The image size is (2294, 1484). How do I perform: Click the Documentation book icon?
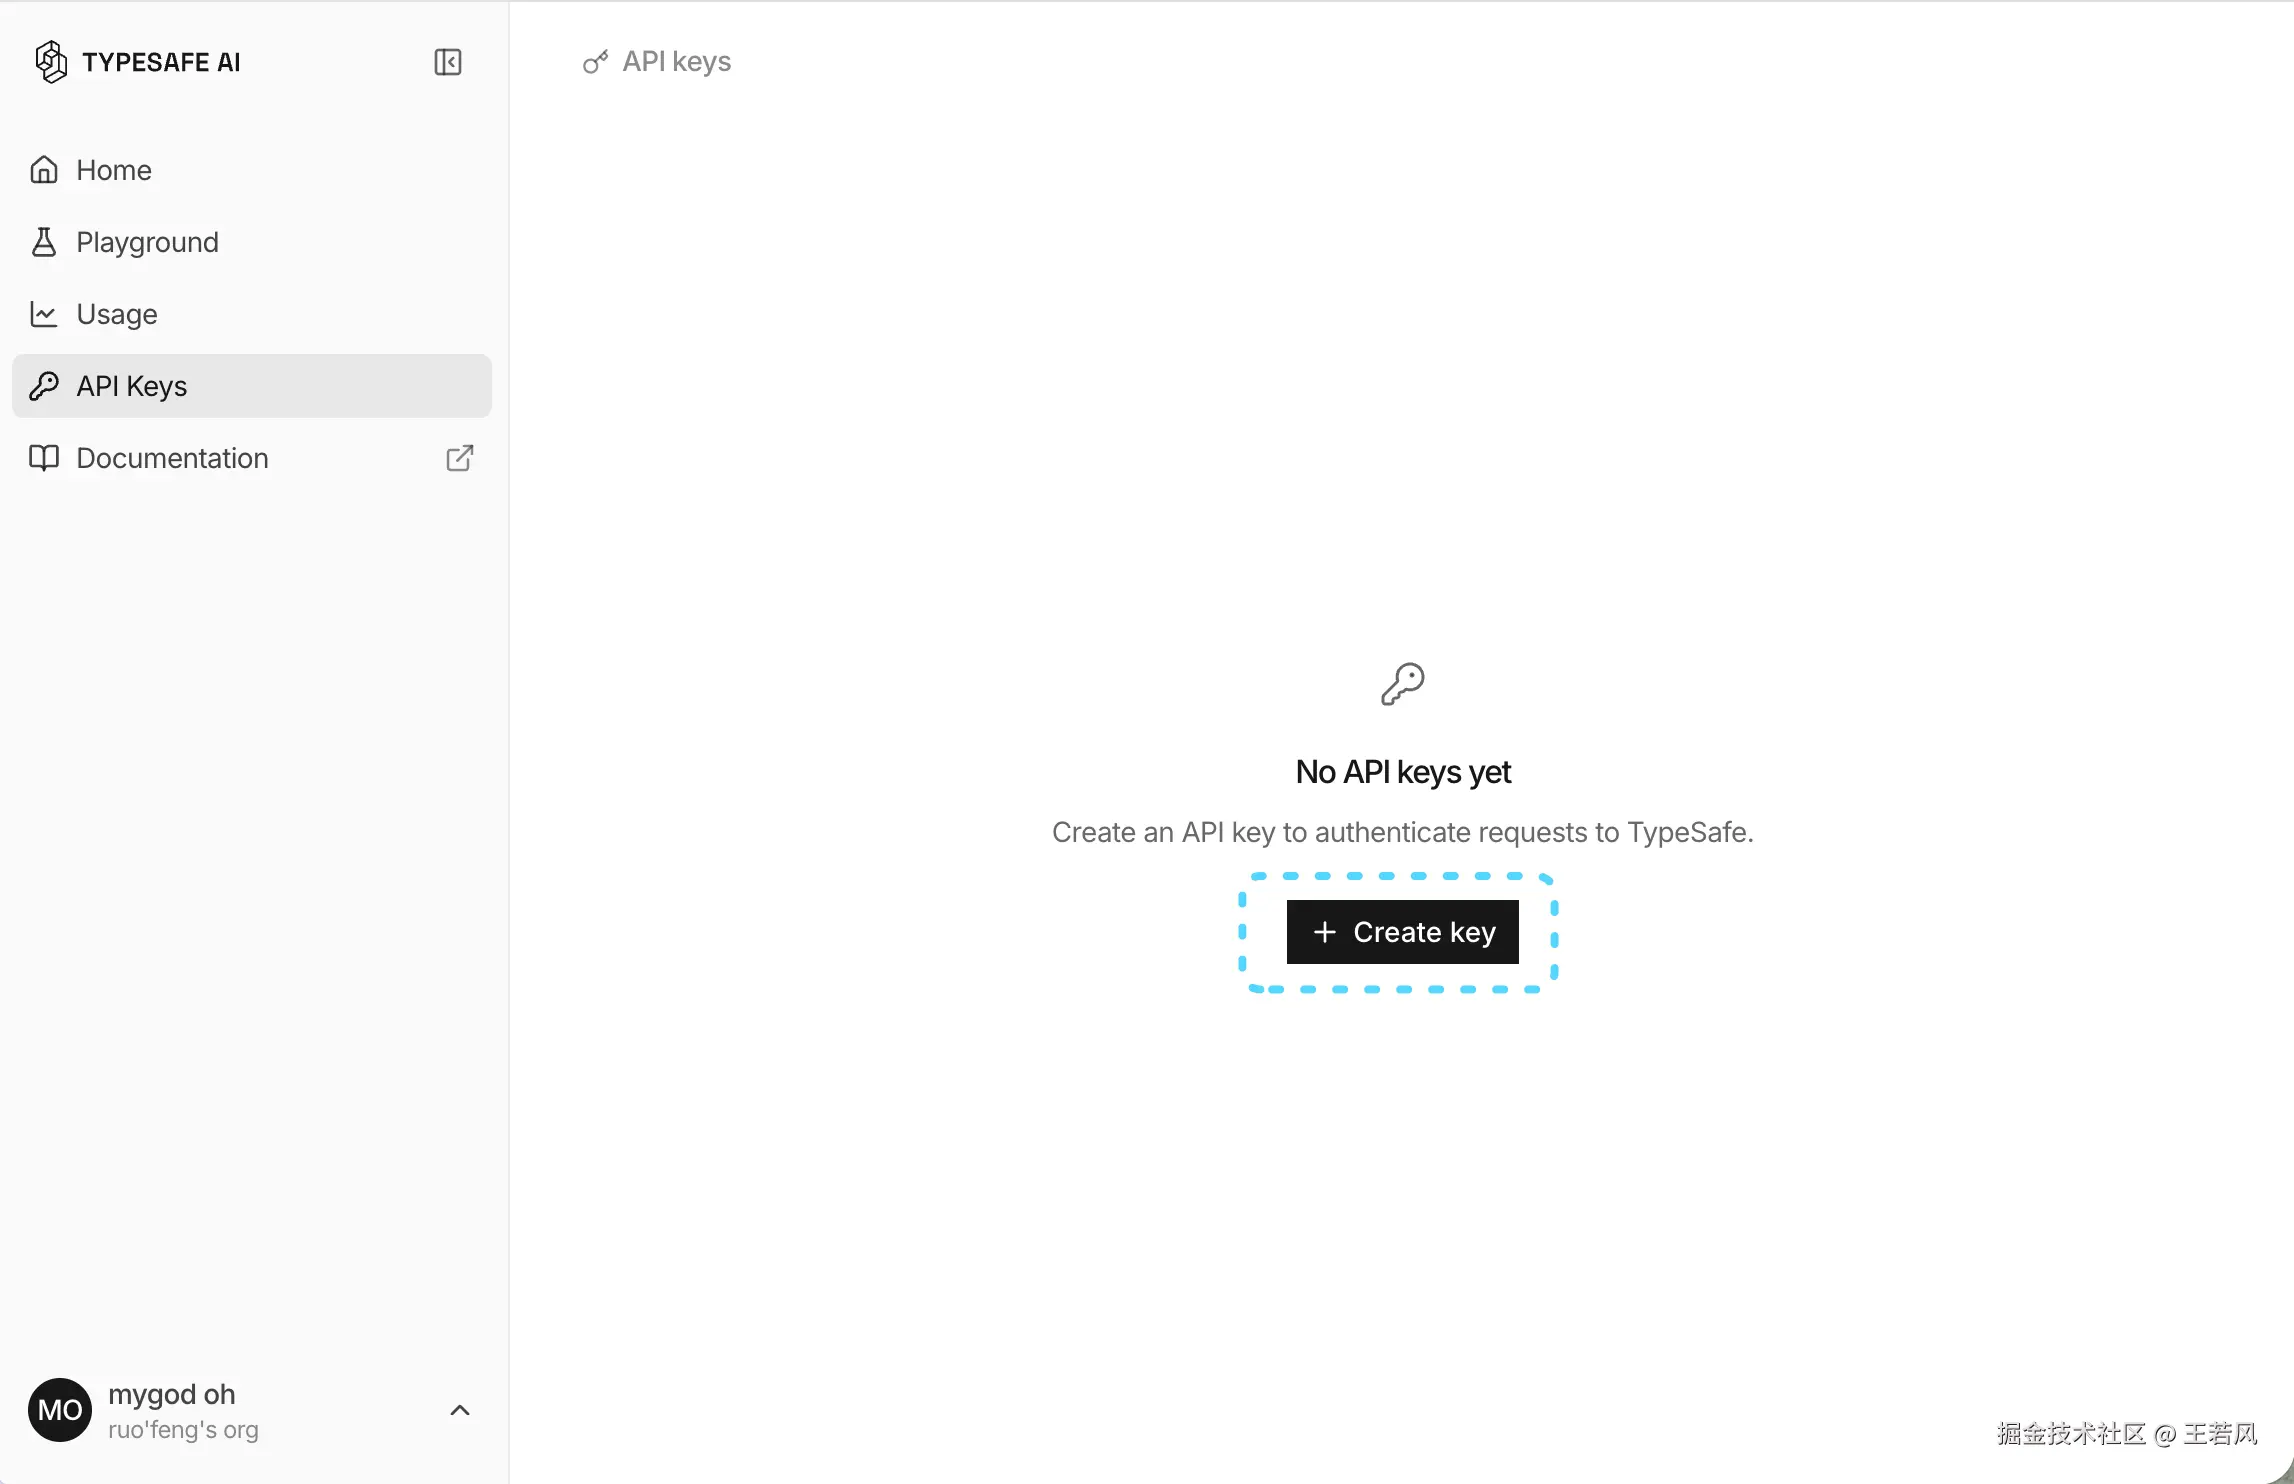[x=44, y=458]
